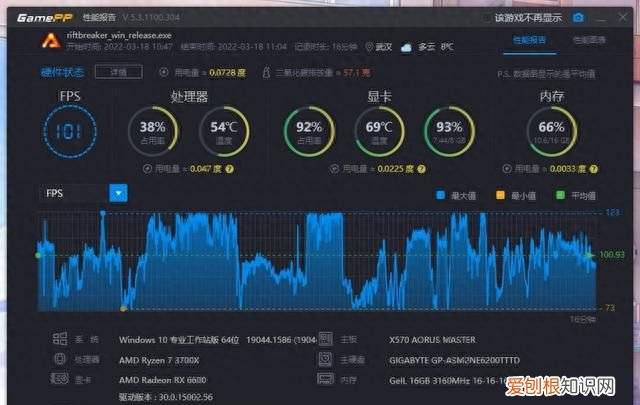Click the green 平均值 legend swatch
Viewport: 640px width, 405px height.
pyautogui.click(x=560, y=195)
